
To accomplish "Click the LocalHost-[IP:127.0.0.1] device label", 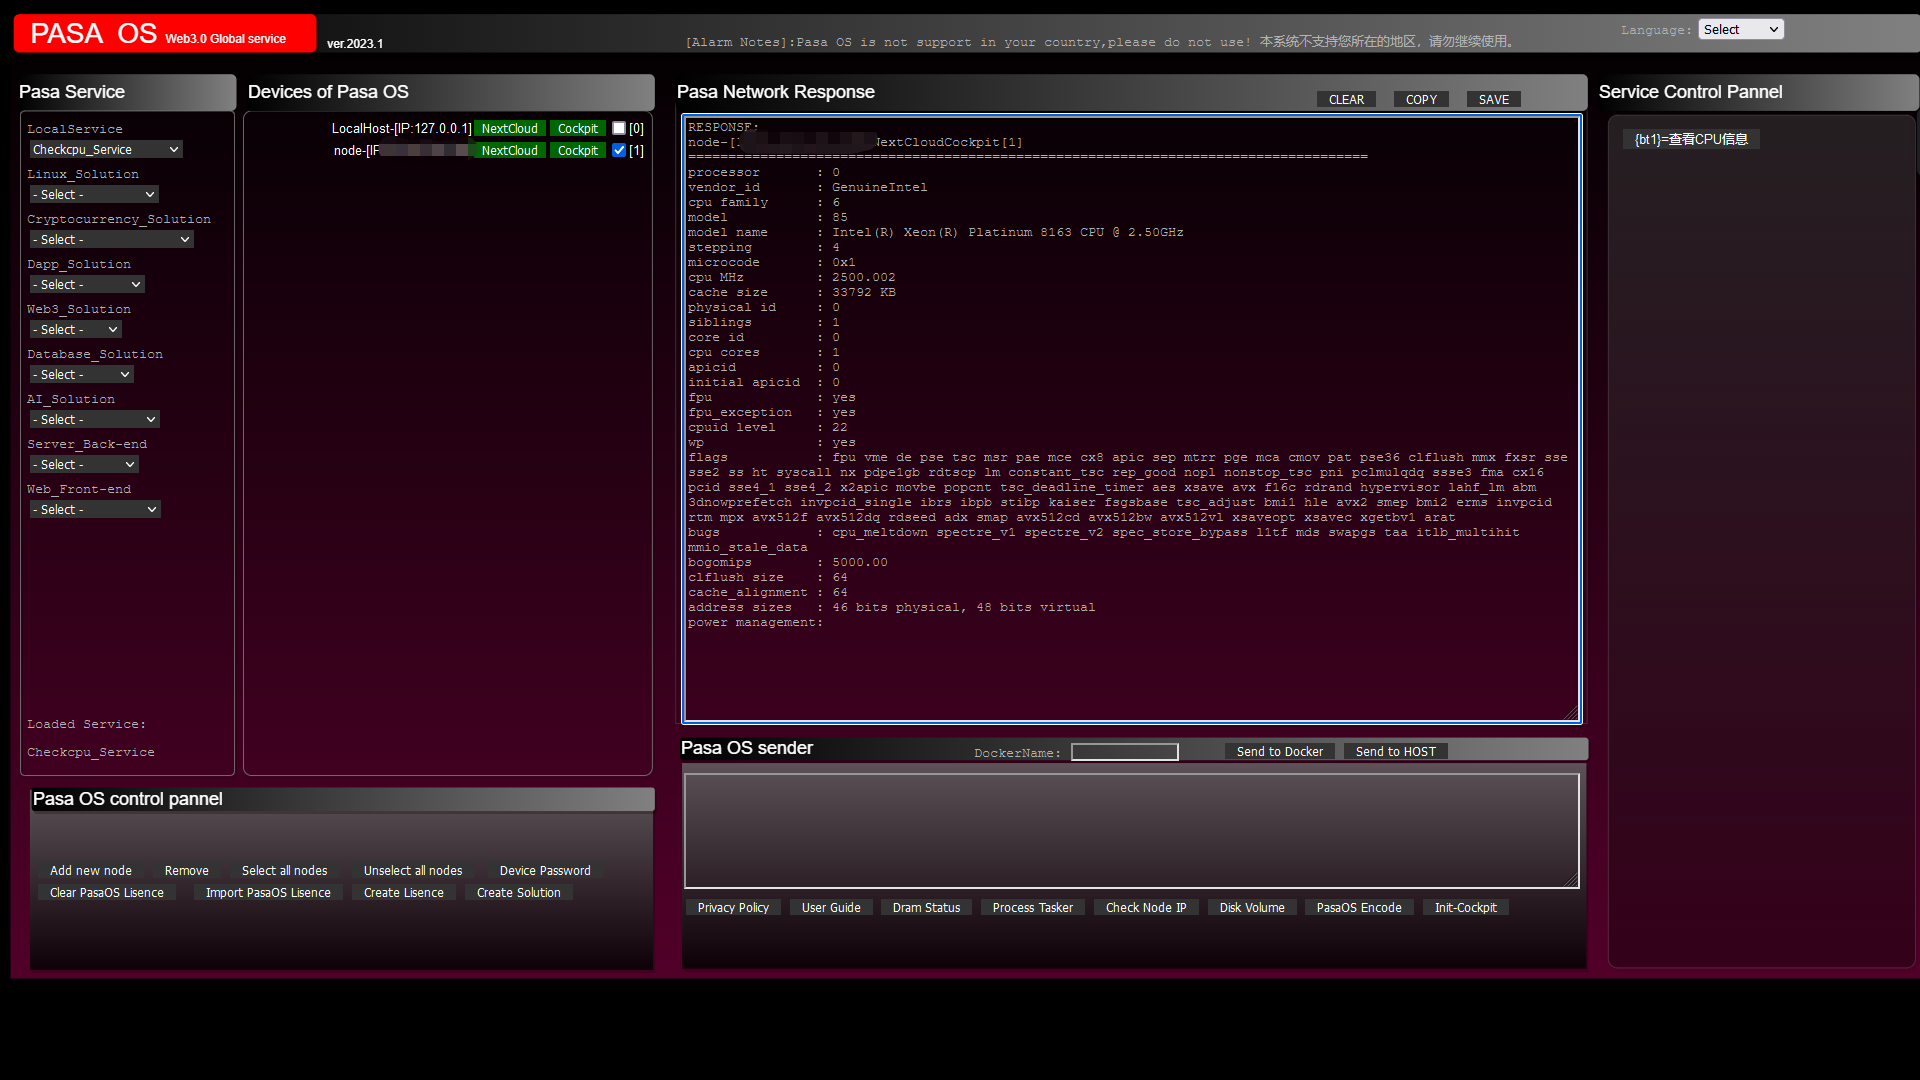I will click(401, 128).
